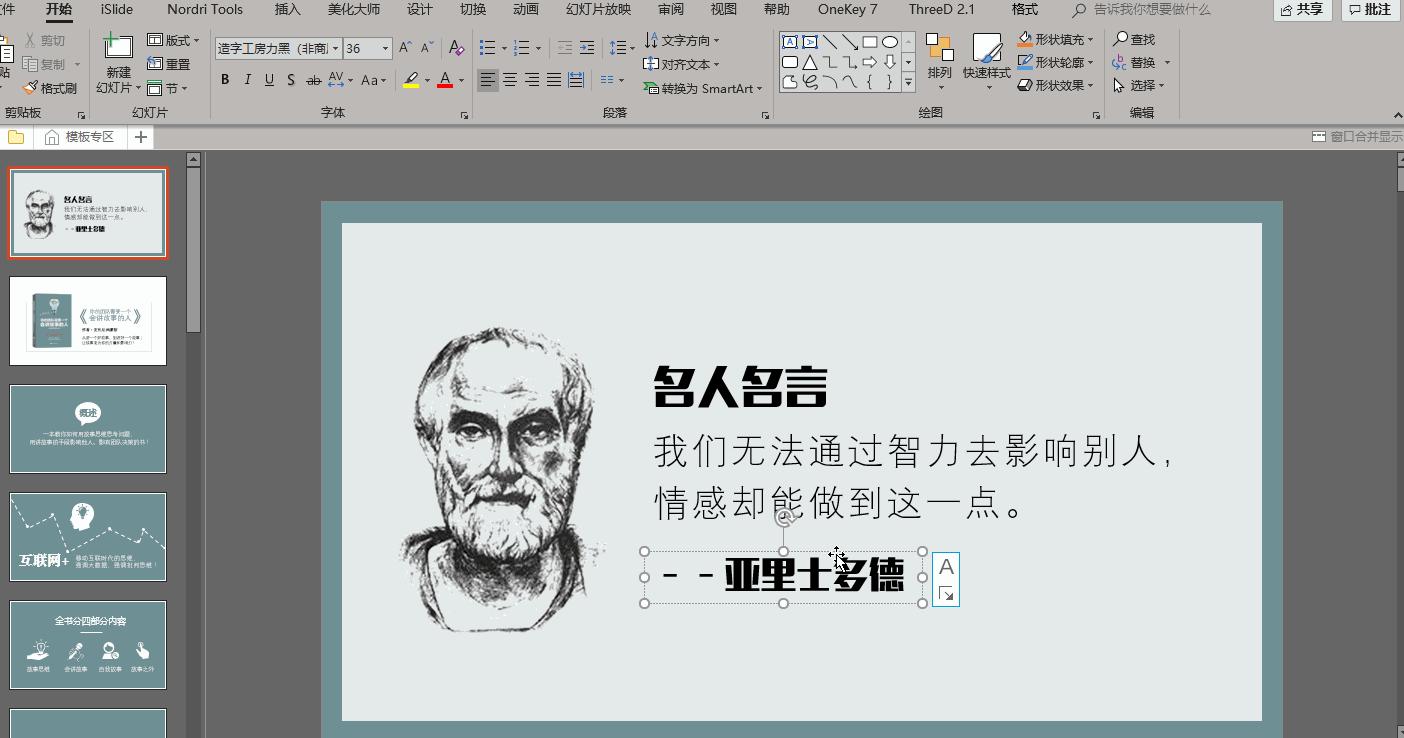This screenshot has width=1404, height=738.
Task: Insert a rectangle shape from the shape gallery
Action: pos(868,41)
